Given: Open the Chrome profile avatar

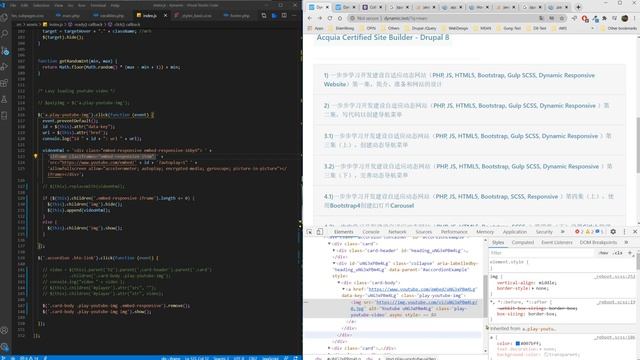Looking at the screenshot, I should [x=624, y=18].
